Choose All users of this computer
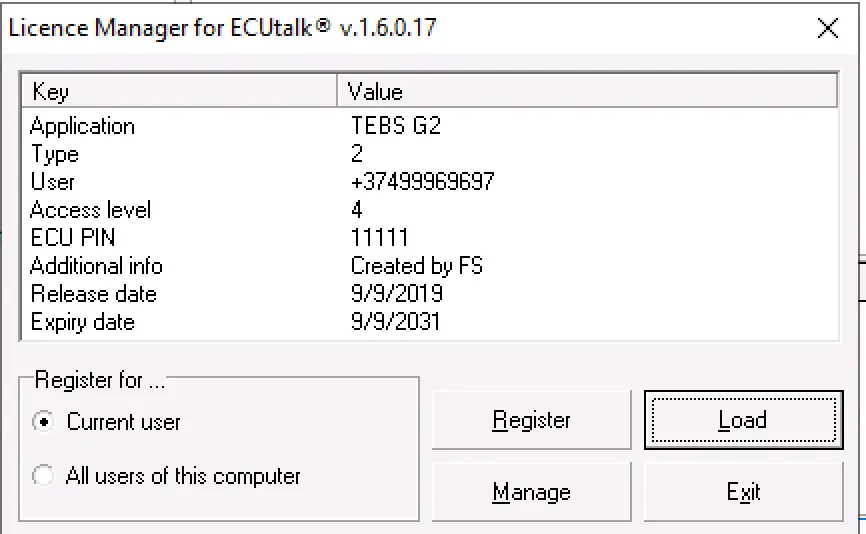This screenshot has width=866, height=534. tap(44, 476)
